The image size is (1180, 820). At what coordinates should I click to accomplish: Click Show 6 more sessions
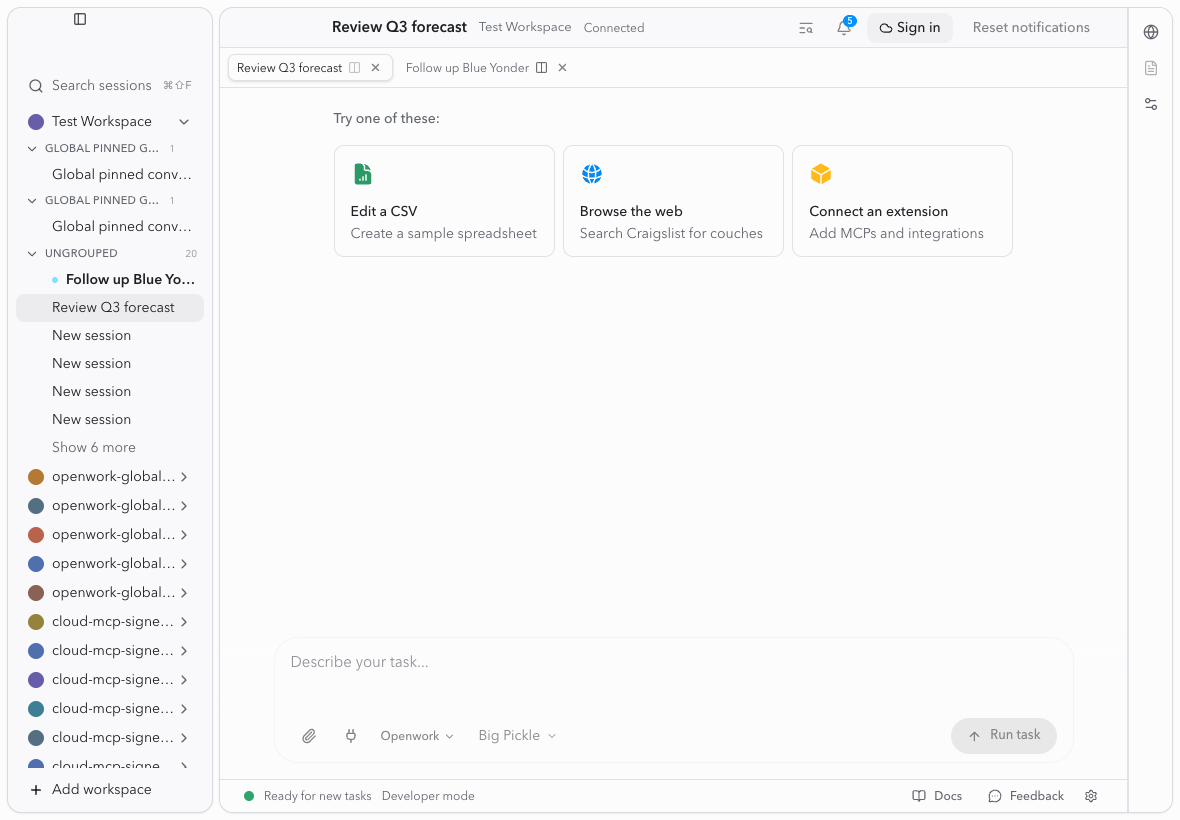click(x=94, y=448)
